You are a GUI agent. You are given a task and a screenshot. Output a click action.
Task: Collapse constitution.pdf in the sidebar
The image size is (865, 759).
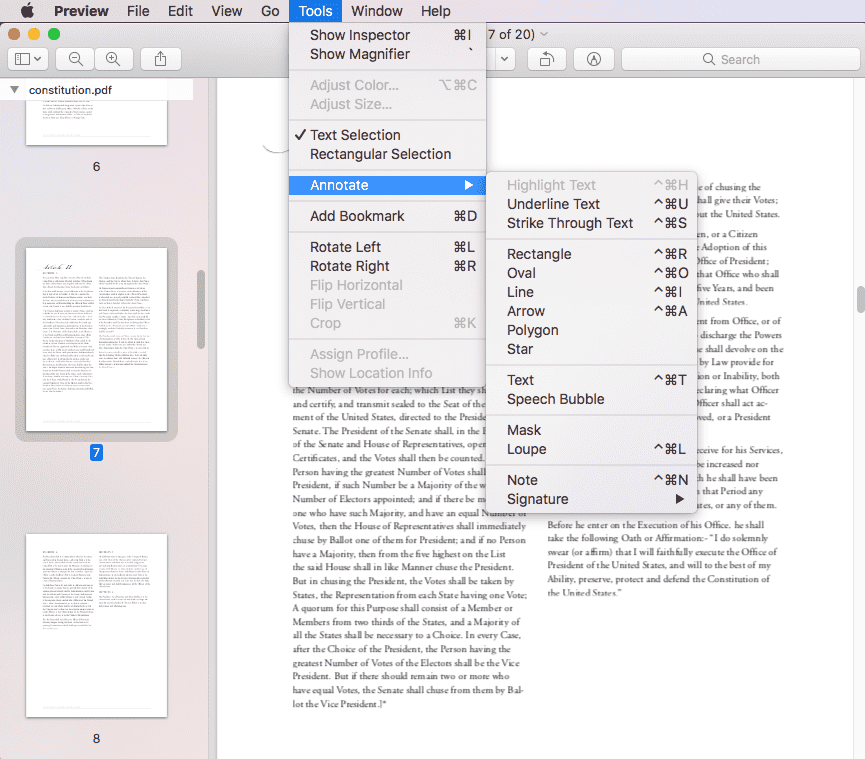pyautogui.click(x=12, y=88)
